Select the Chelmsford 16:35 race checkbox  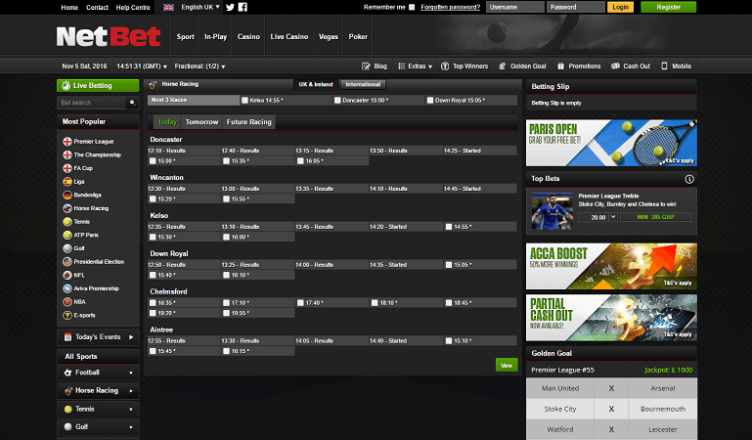(152, 302)
